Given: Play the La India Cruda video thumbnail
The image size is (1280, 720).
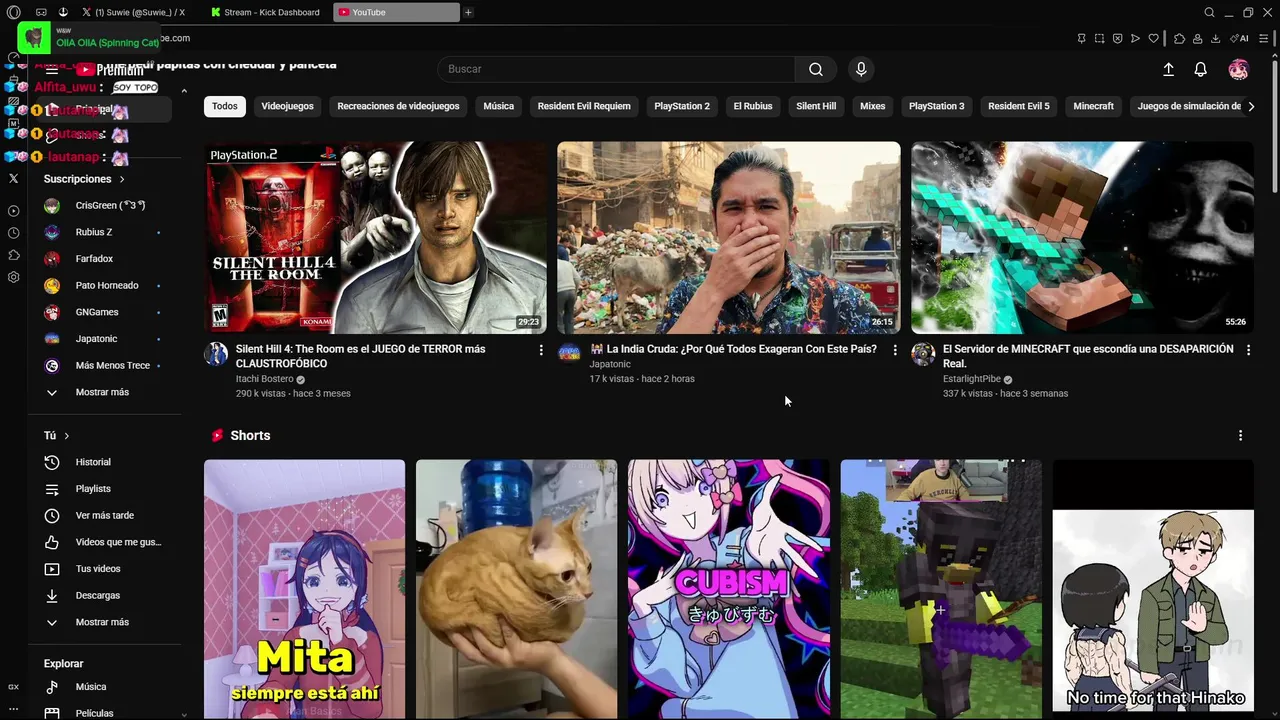Looking at the screenshot, I should coord(729,237).
